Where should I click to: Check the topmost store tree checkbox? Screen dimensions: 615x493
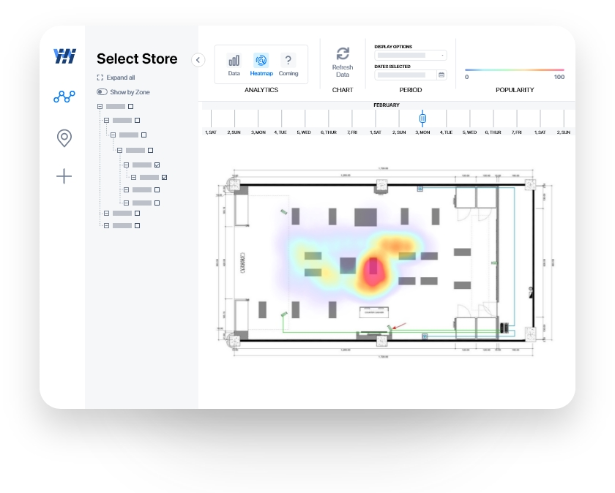(130, 106)
